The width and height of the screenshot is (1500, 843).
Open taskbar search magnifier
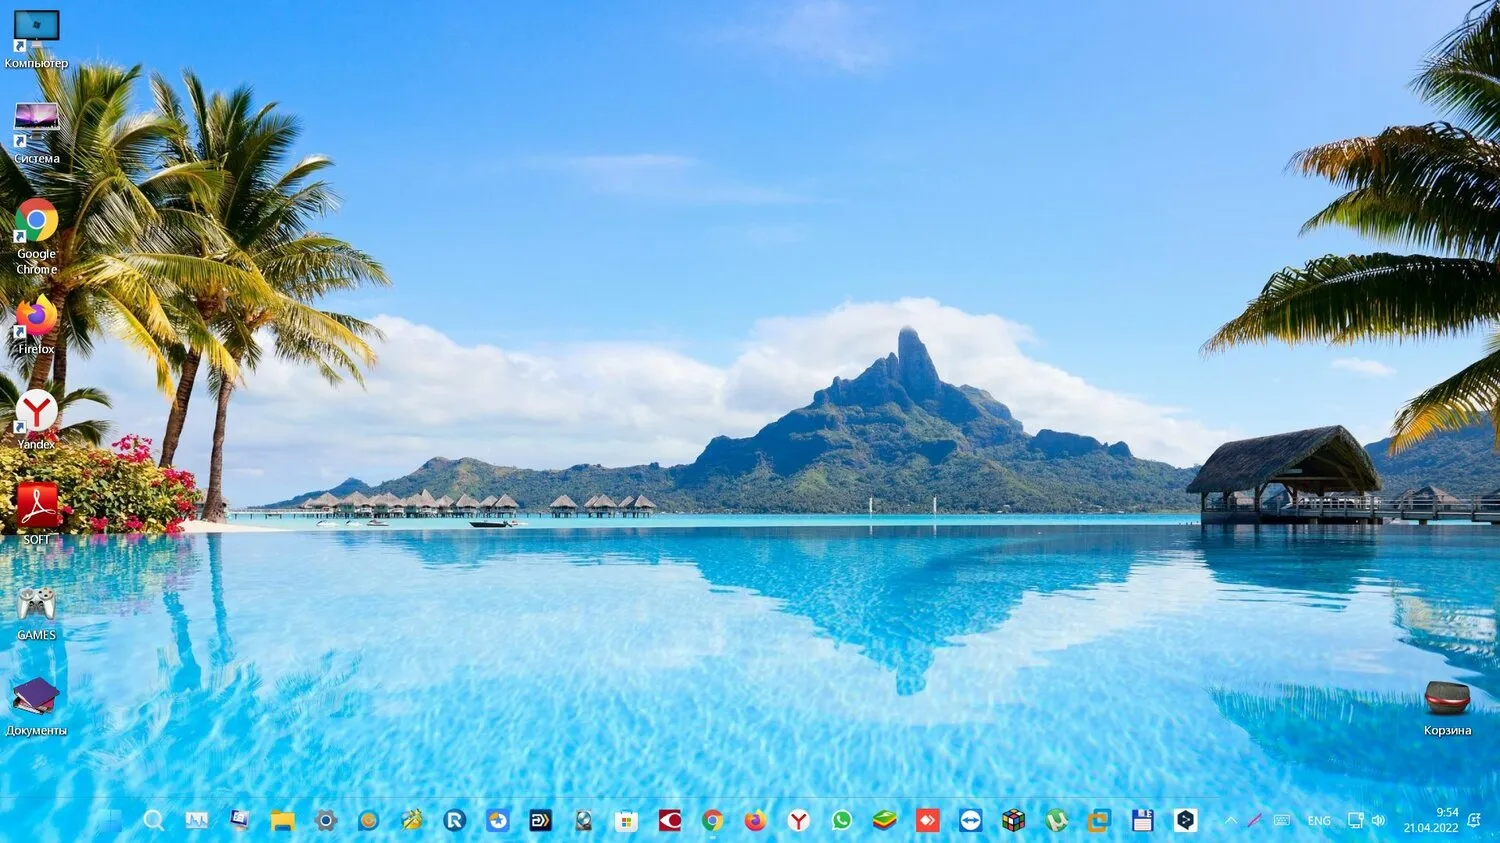pos(153,820)
